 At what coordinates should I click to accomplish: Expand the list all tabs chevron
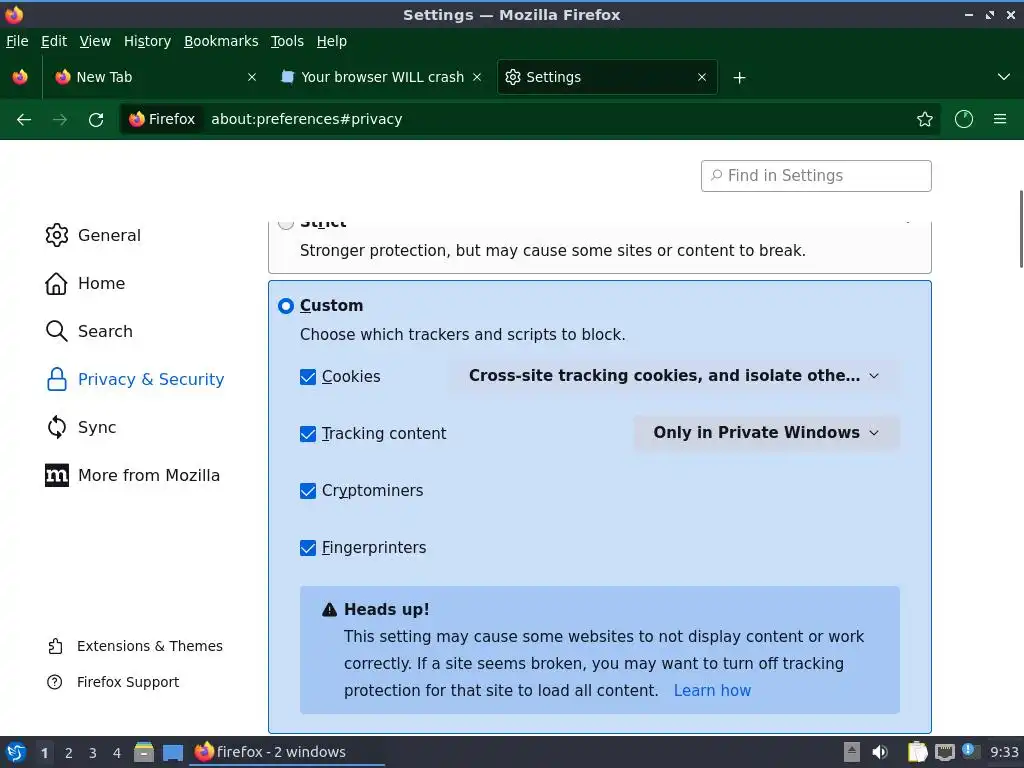1003,77
